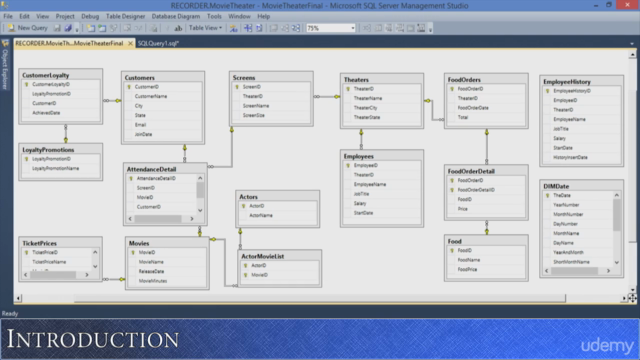Expand the Object Explorer side panel
This screenshot has width=640, height=360.
tap(5, 65)
